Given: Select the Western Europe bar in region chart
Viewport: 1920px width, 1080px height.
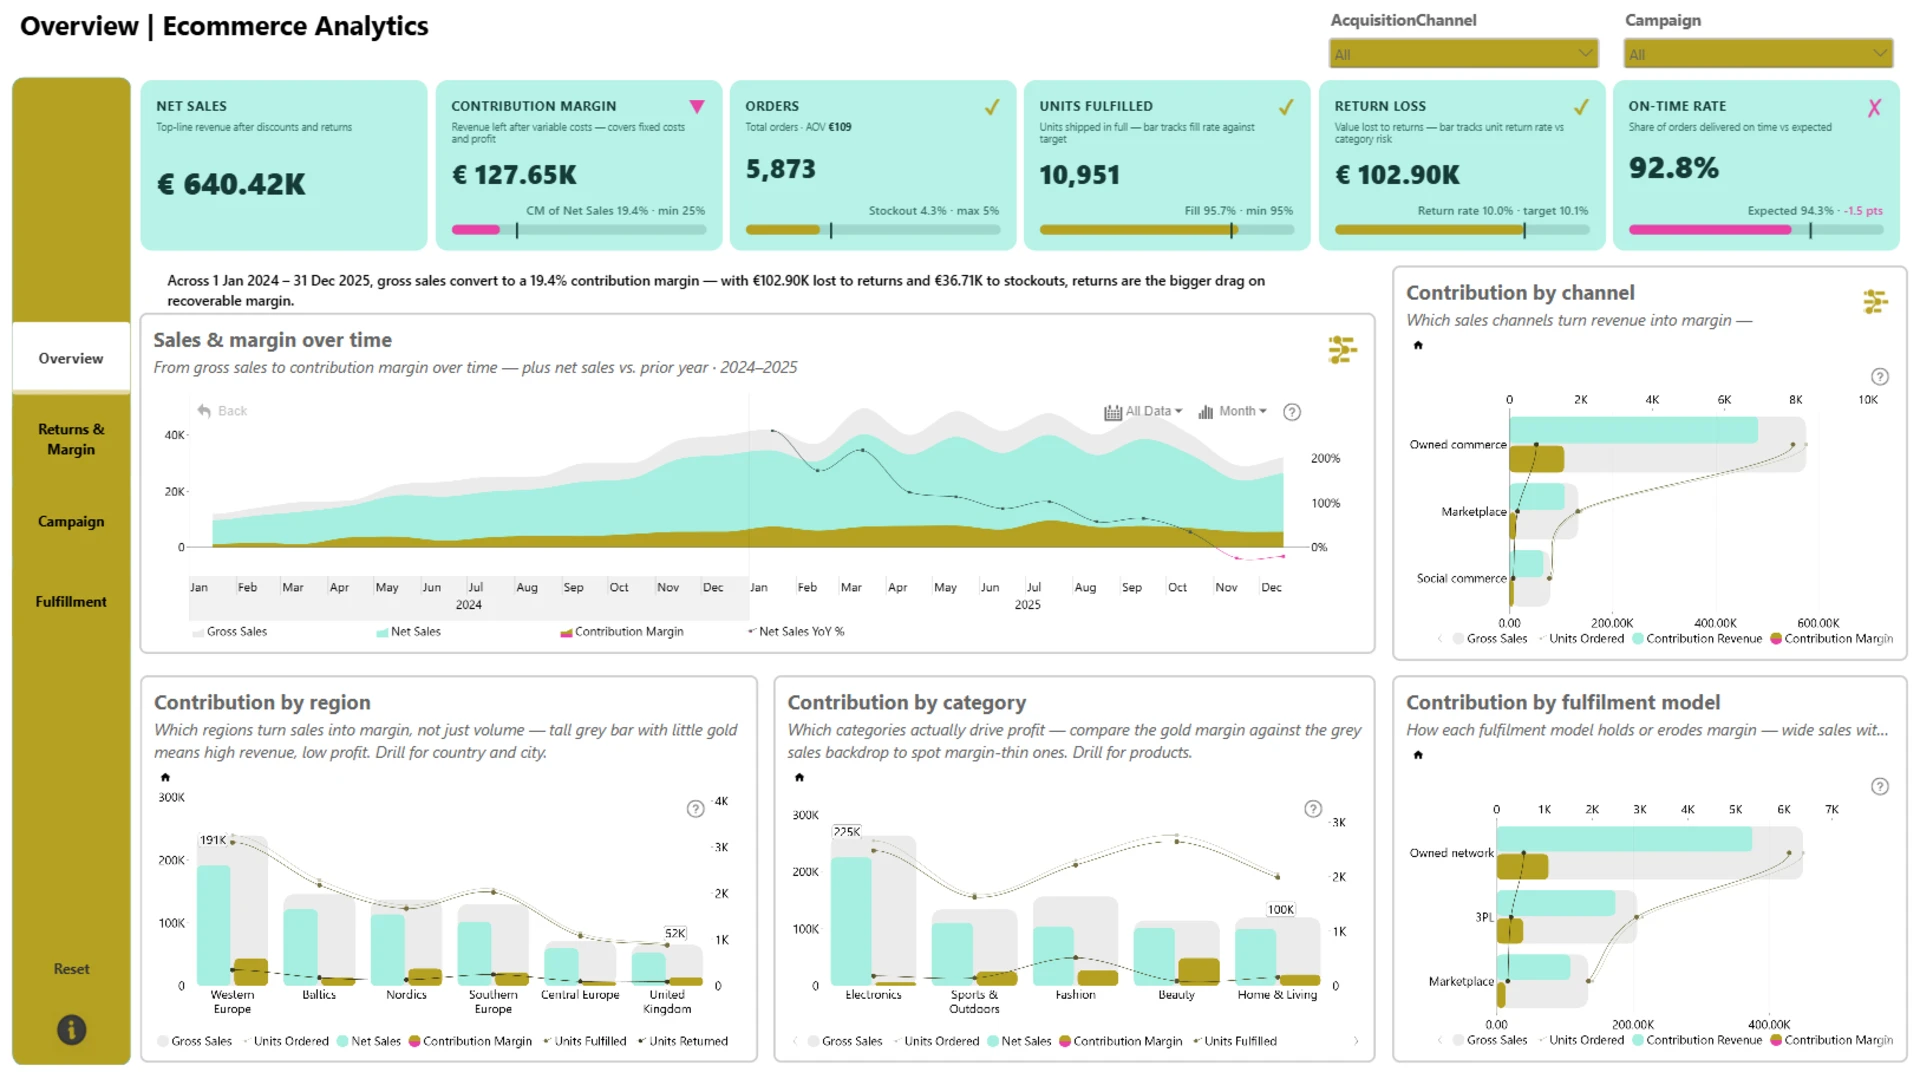Looking at the screenshot, I should (232, 910).
